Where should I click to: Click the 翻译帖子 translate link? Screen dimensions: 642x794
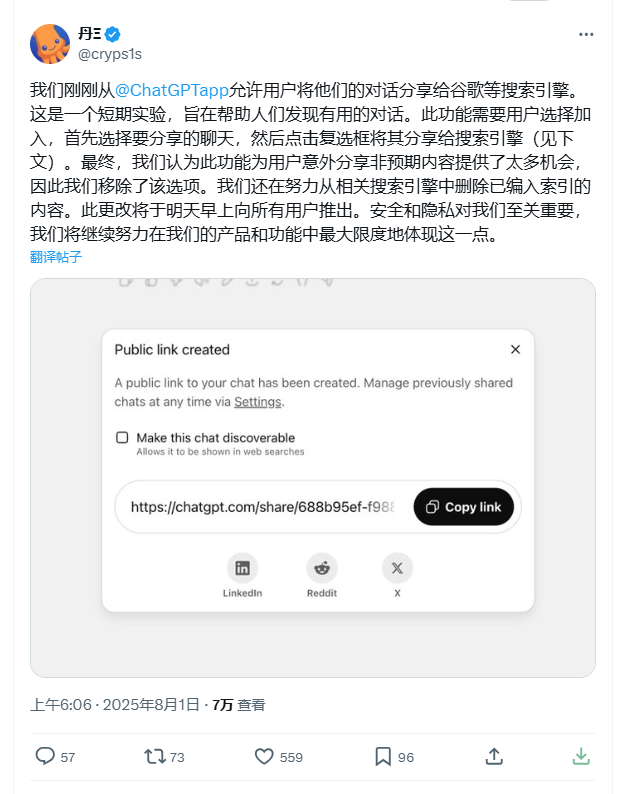coord(56,257)
